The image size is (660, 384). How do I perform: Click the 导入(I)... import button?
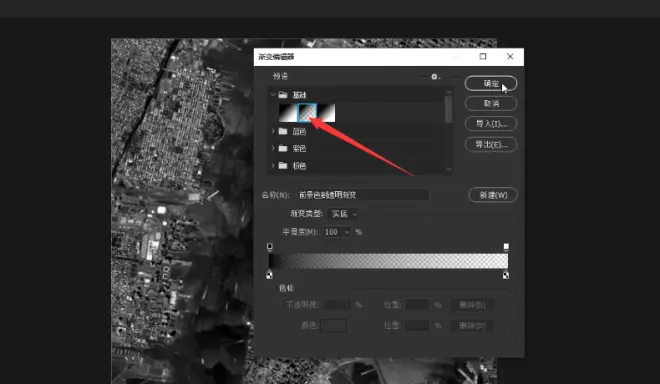491,124
